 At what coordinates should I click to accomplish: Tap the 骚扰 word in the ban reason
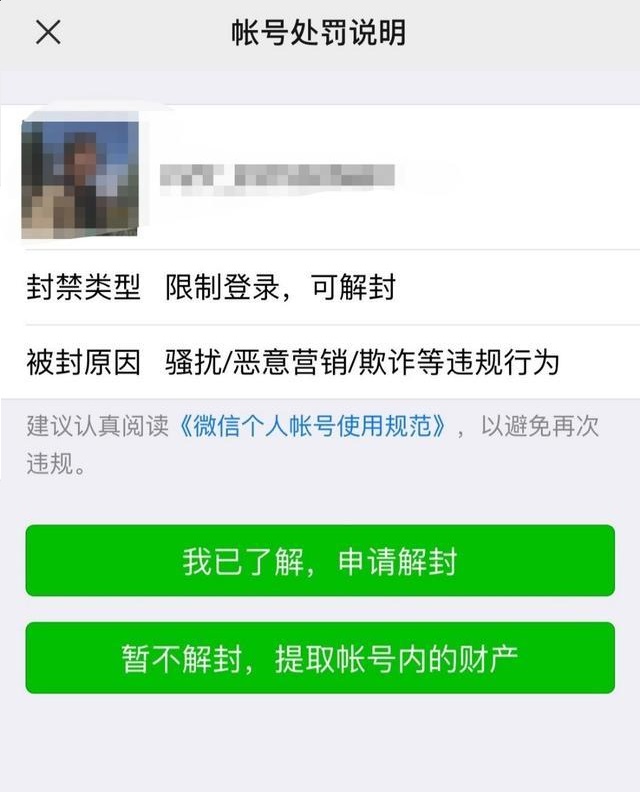[193, 362]
